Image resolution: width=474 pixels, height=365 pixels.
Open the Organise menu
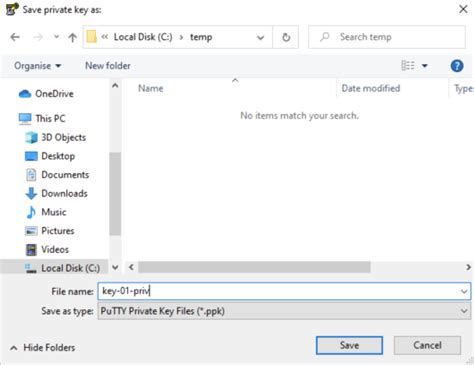(x=37, y=66)
